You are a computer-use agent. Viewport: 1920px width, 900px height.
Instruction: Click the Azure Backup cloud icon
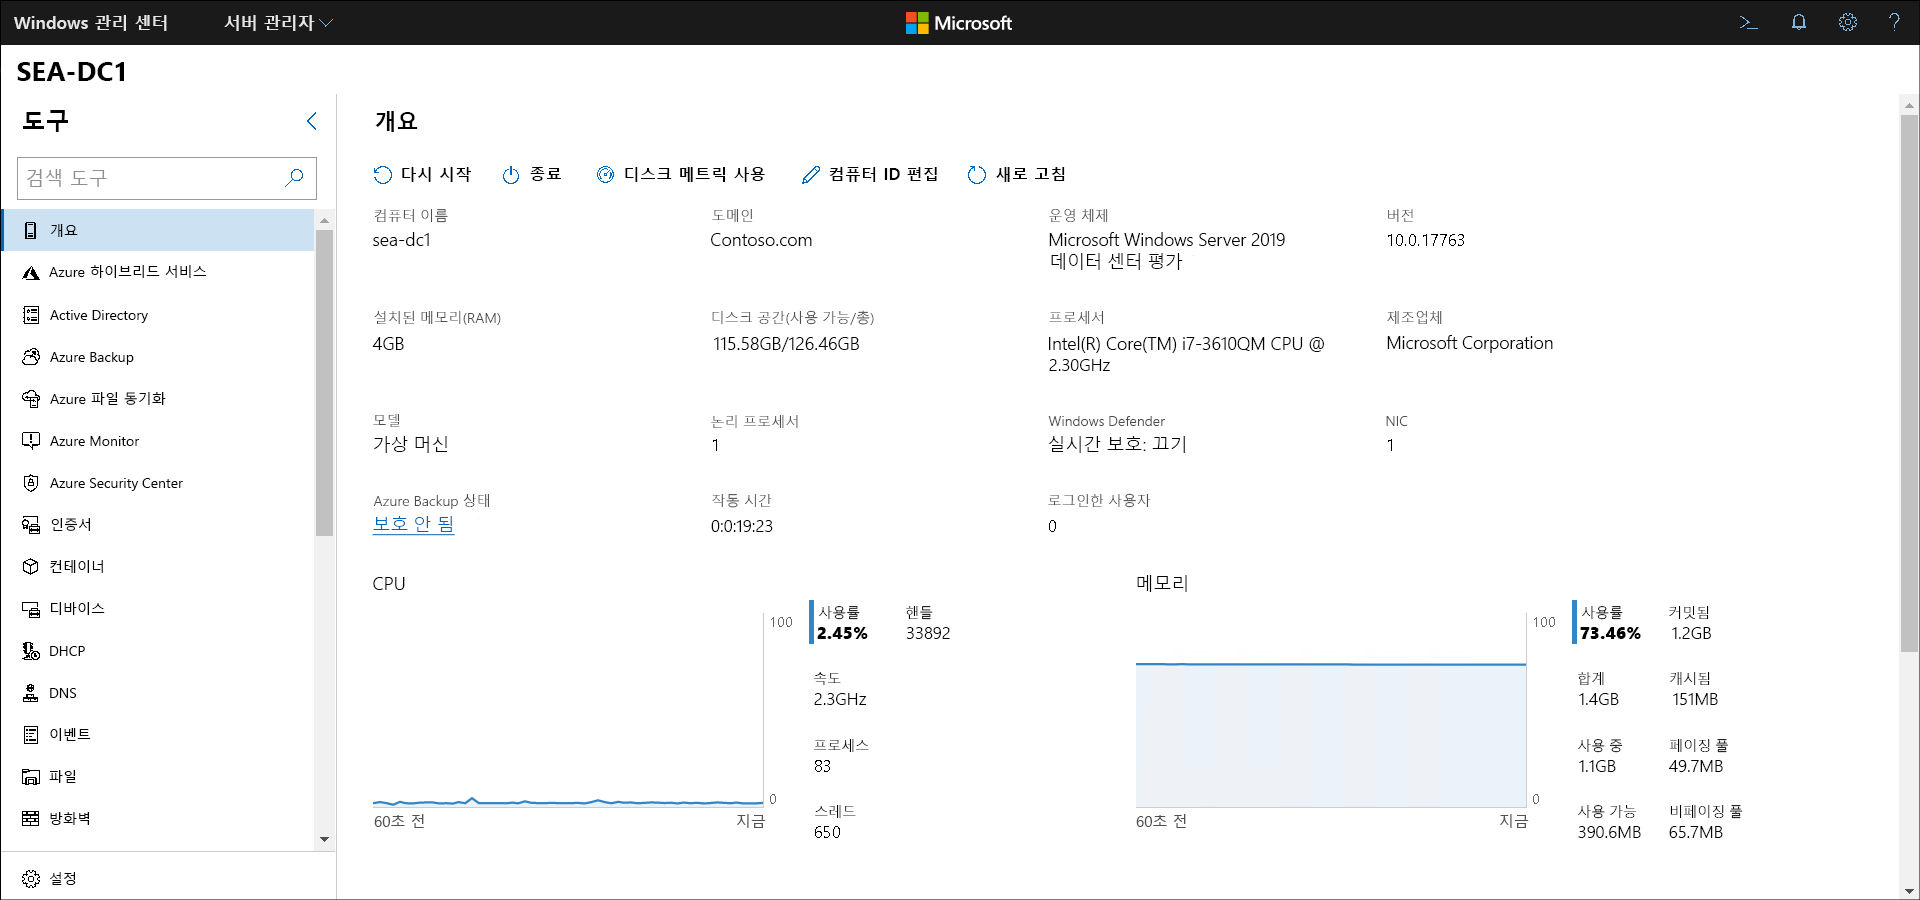click(31, 357)
